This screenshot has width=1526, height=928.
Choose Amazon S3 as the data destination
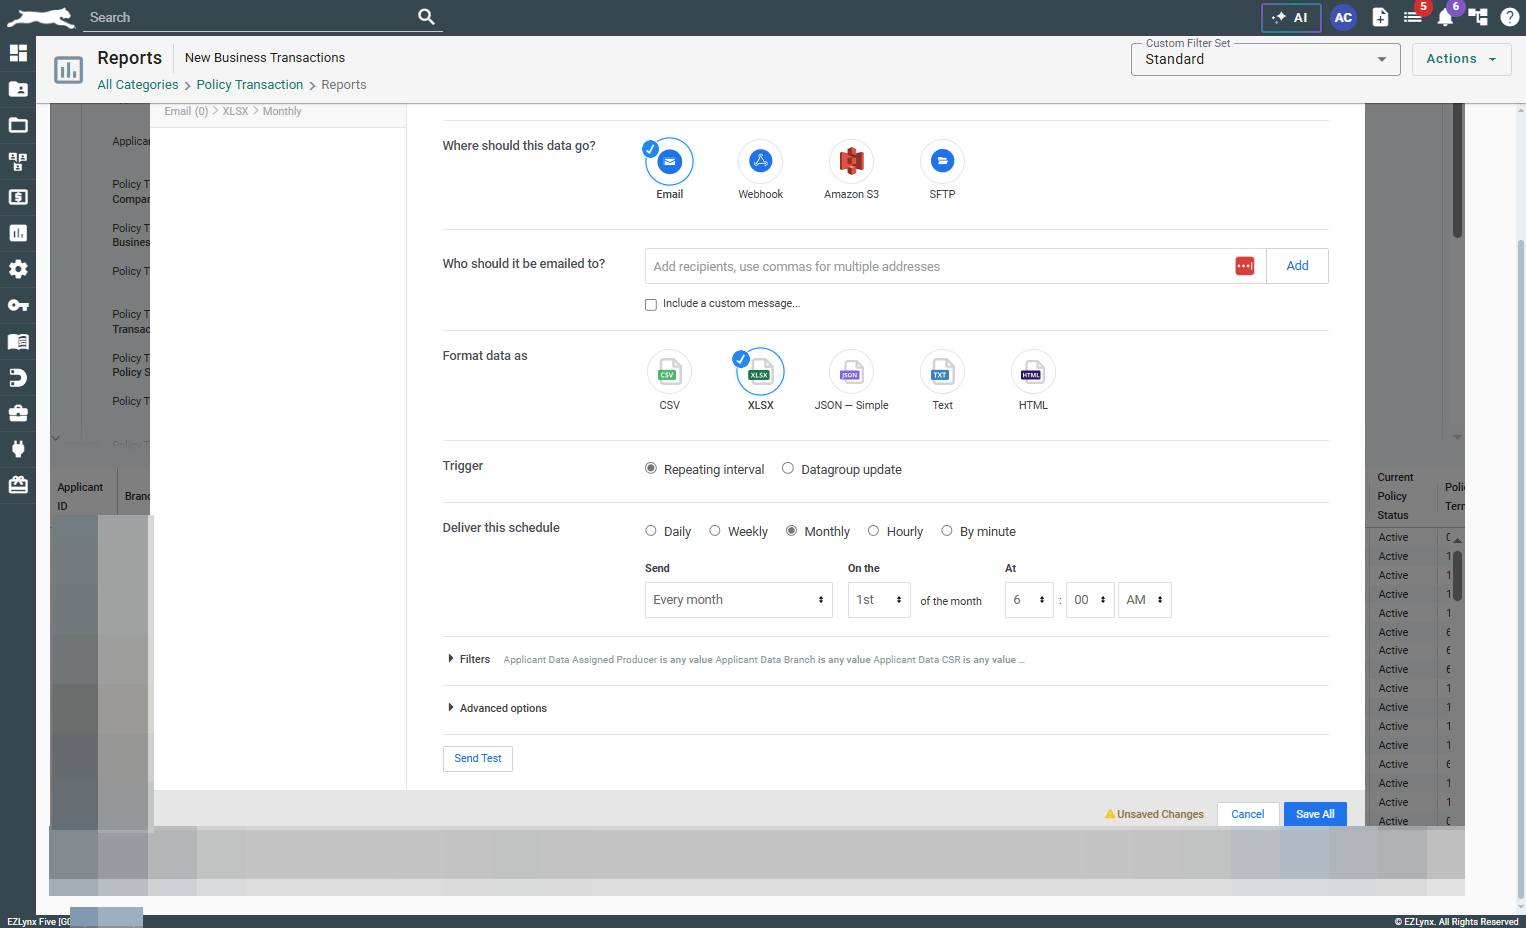tap(852, 161)
